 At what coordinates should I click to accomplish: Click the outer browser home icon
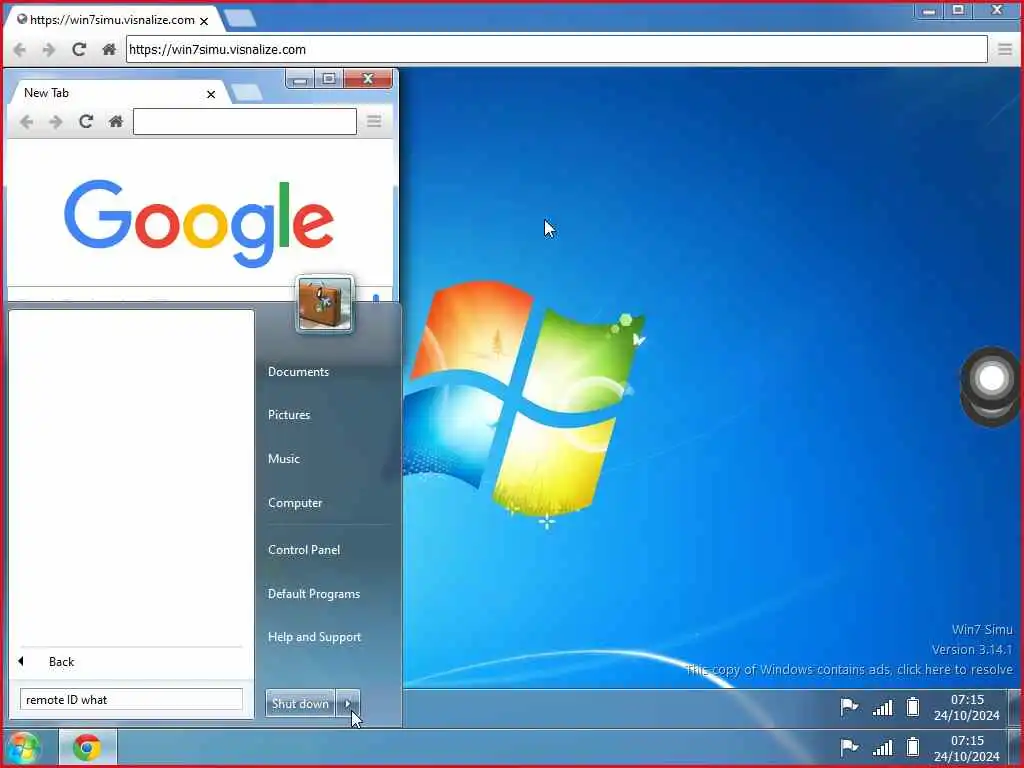coord(109,50)
